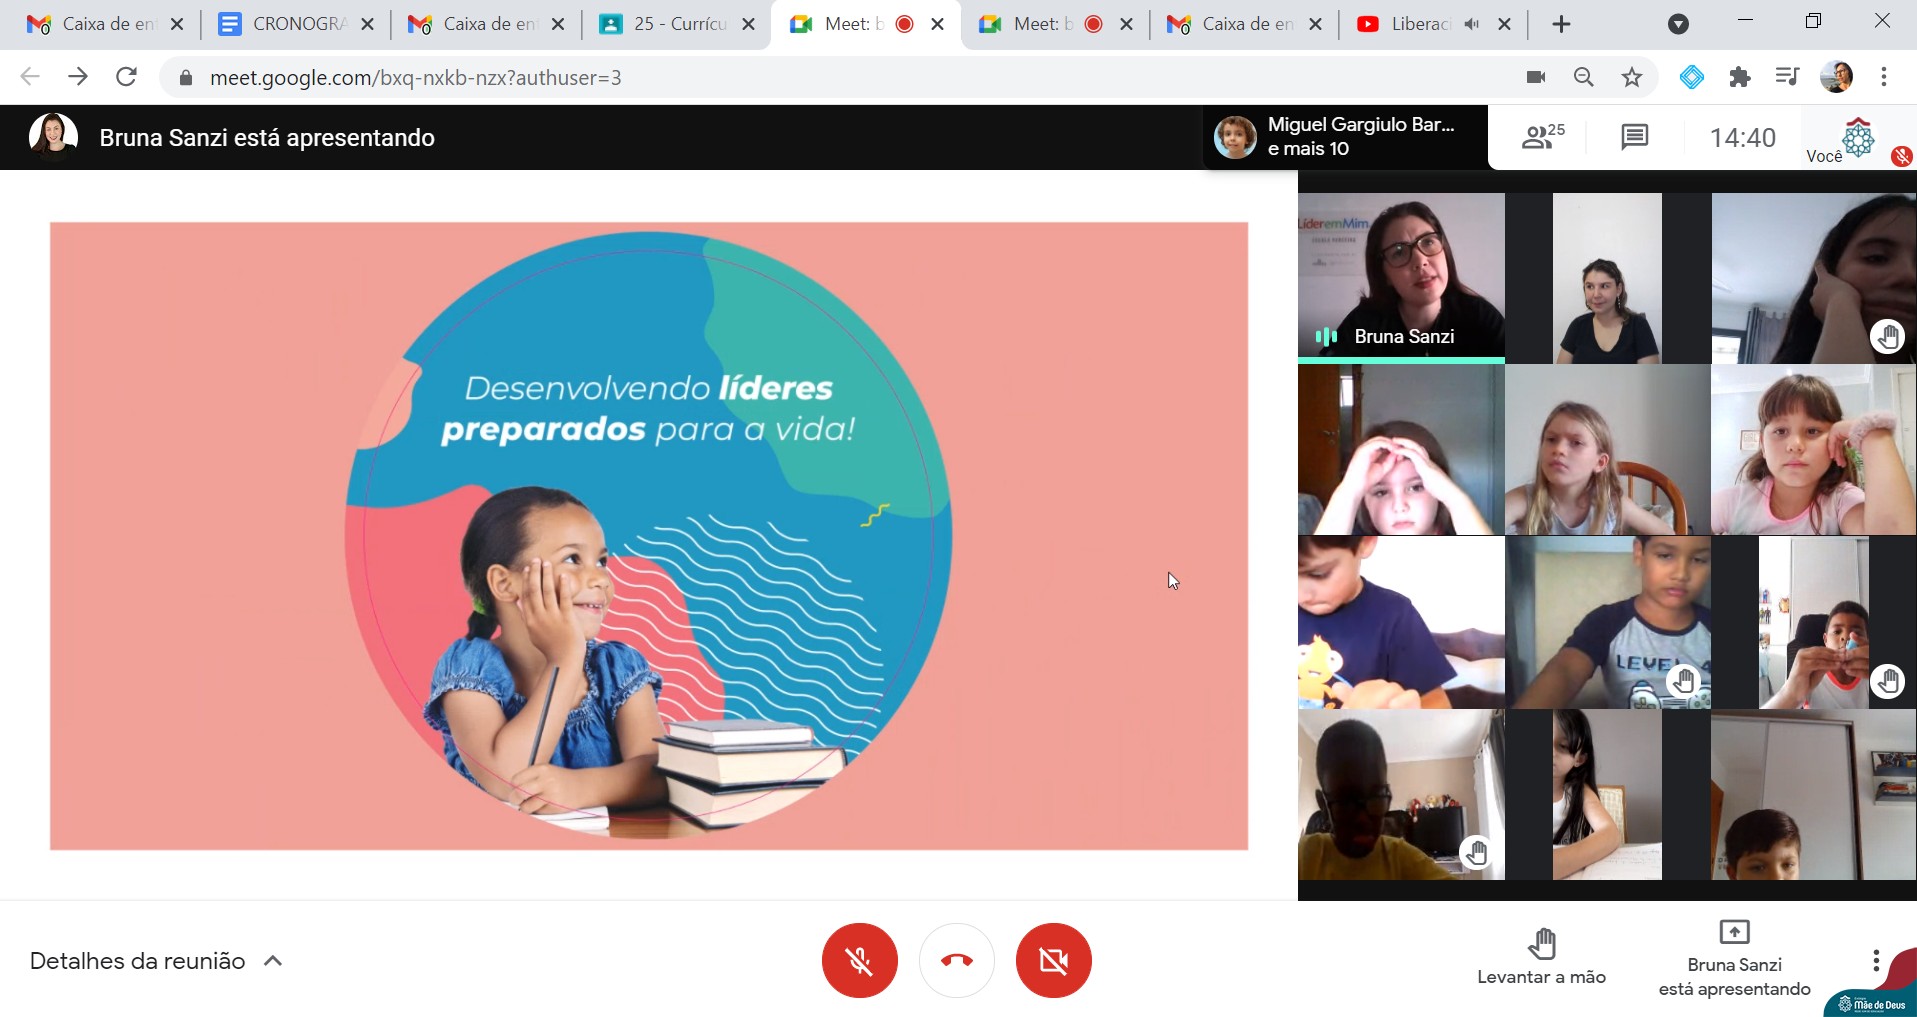Screen dimensions: 1917x1017
Task: Open the Chrome extensions puzzle icon
Action: tap(1740, 77)
